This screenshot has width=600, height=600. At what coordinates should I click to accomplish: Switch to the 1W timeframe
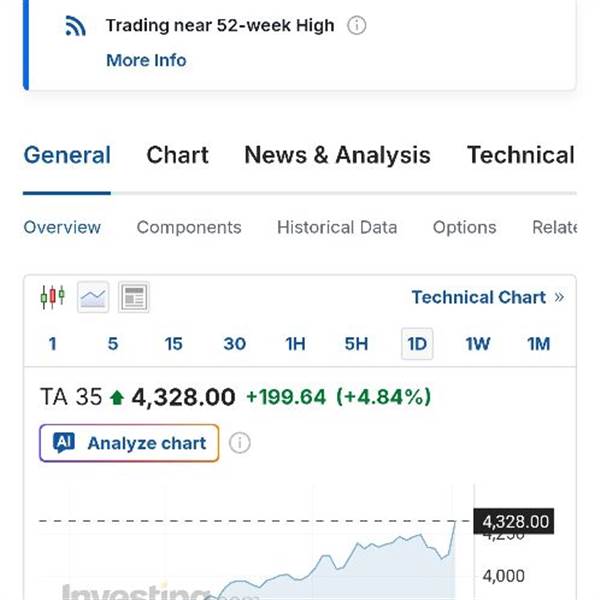pos(478,344)
